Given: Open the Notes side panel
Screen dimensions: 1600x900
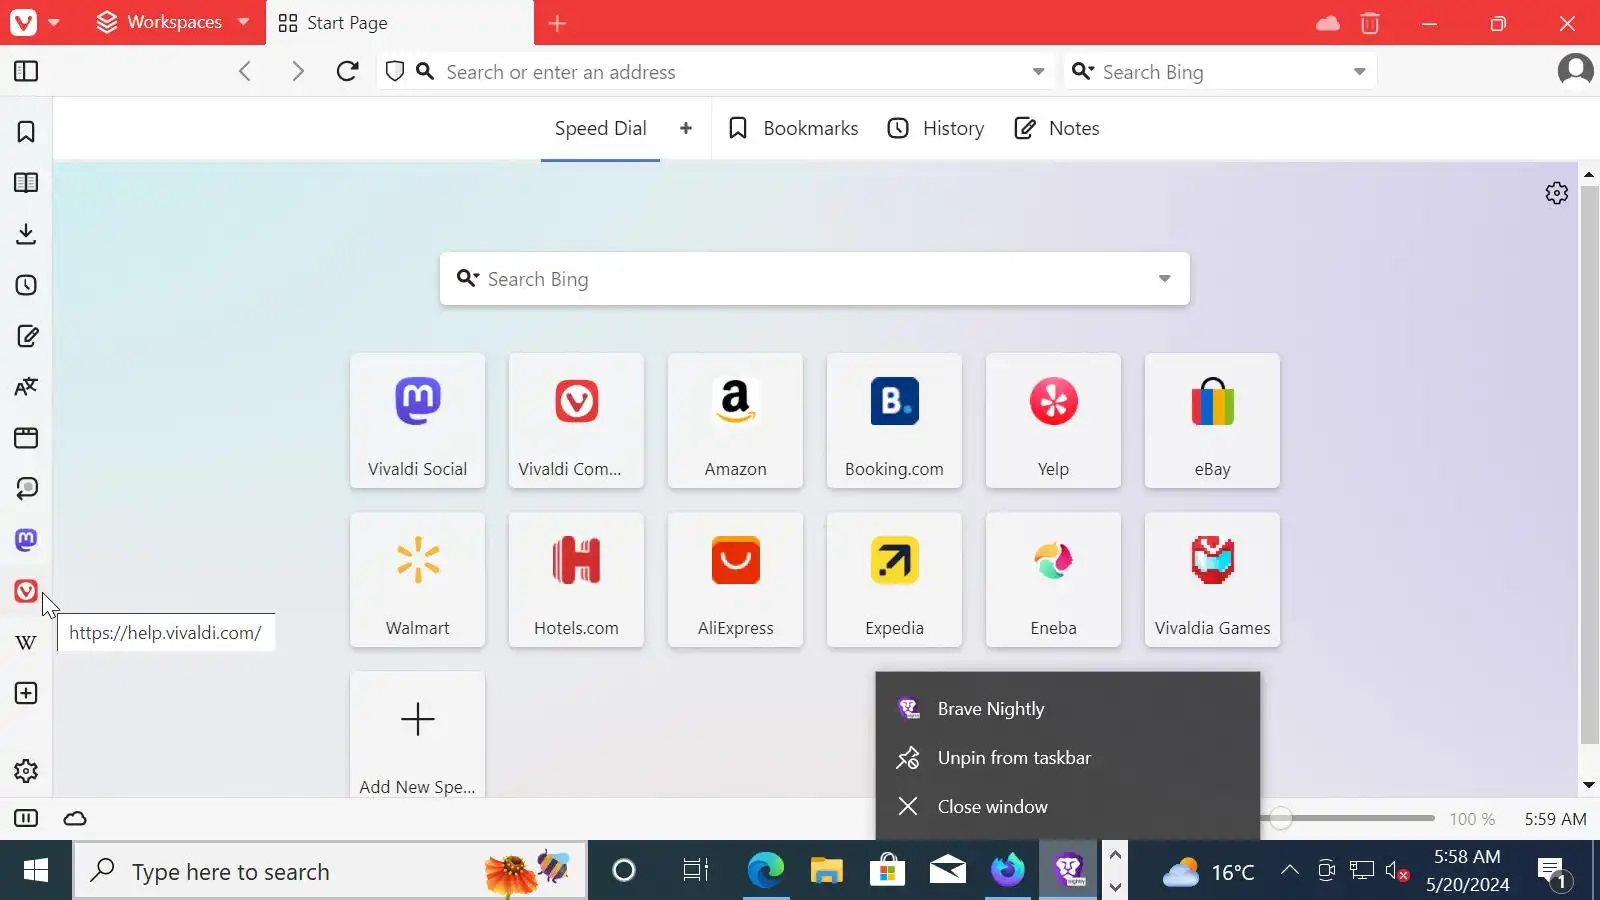Looking at the screenshot, I should coord(26,336).
